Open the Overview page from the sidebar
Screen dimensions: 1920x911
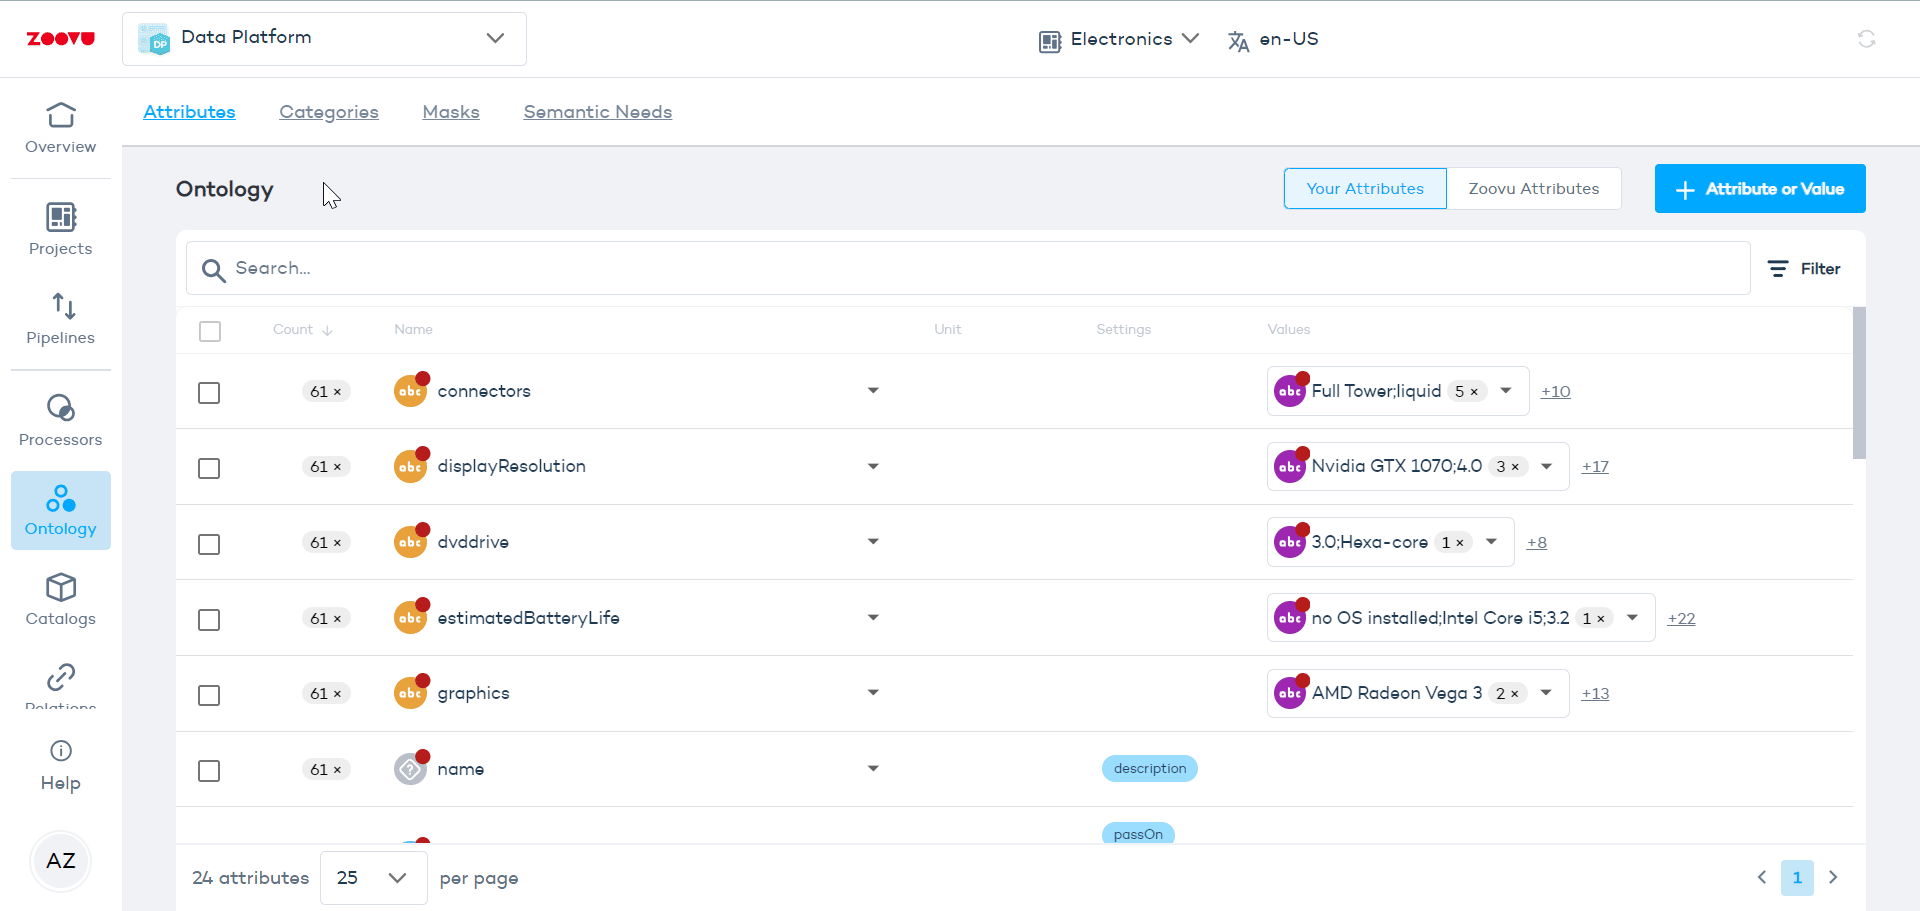pyautogui.click(x=60, y=128)
